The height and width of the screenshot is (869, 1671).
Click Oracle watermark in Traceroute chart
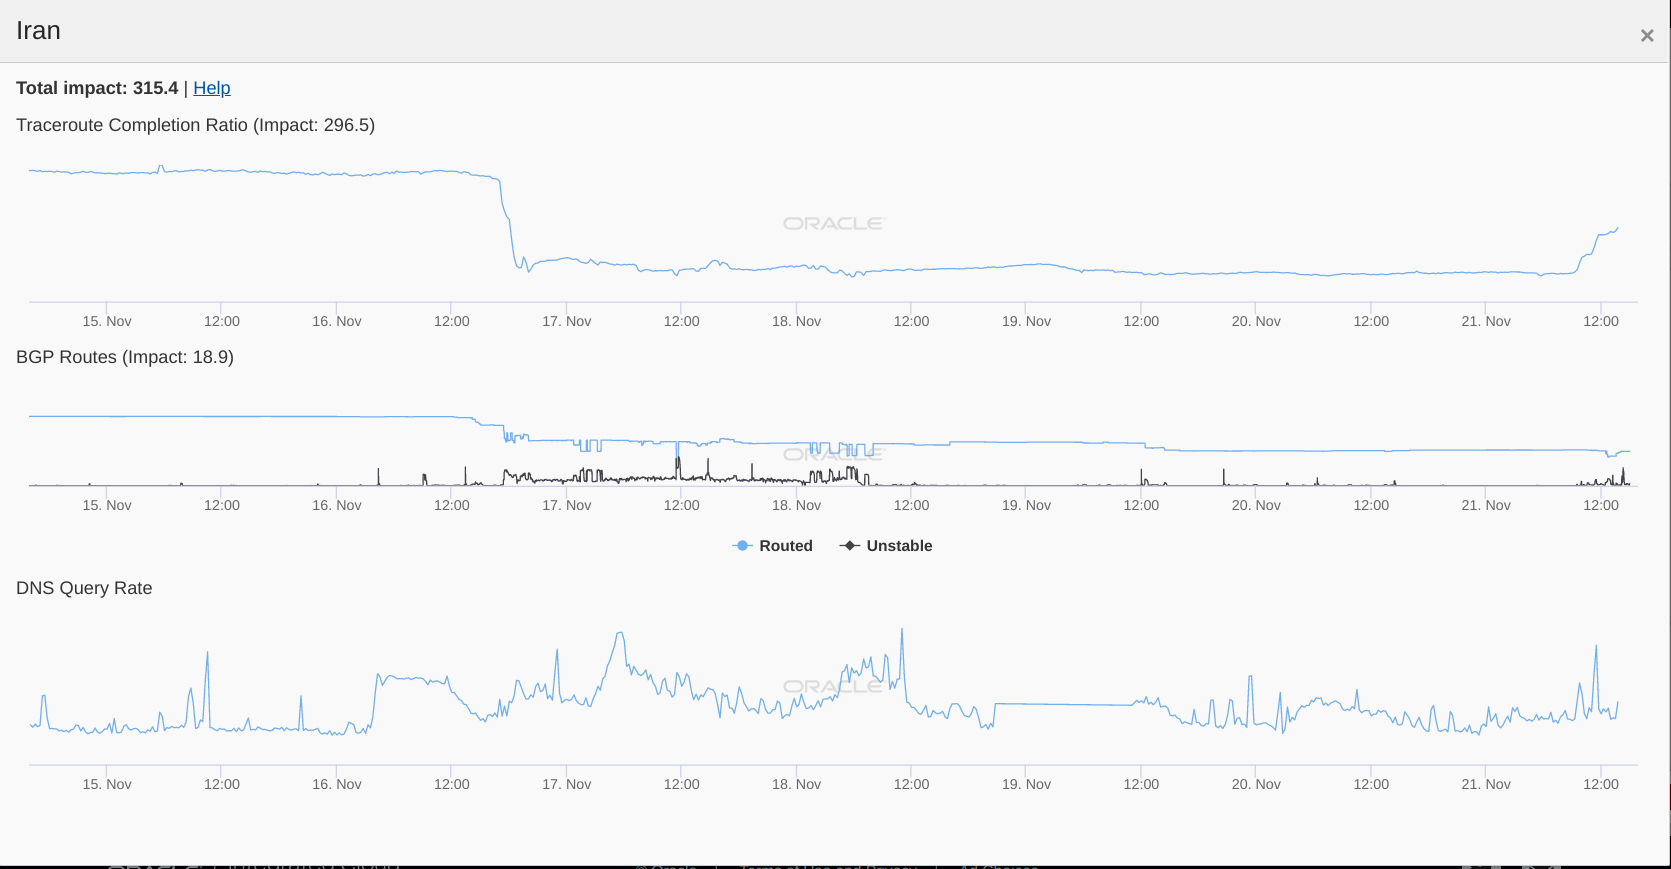833,224
